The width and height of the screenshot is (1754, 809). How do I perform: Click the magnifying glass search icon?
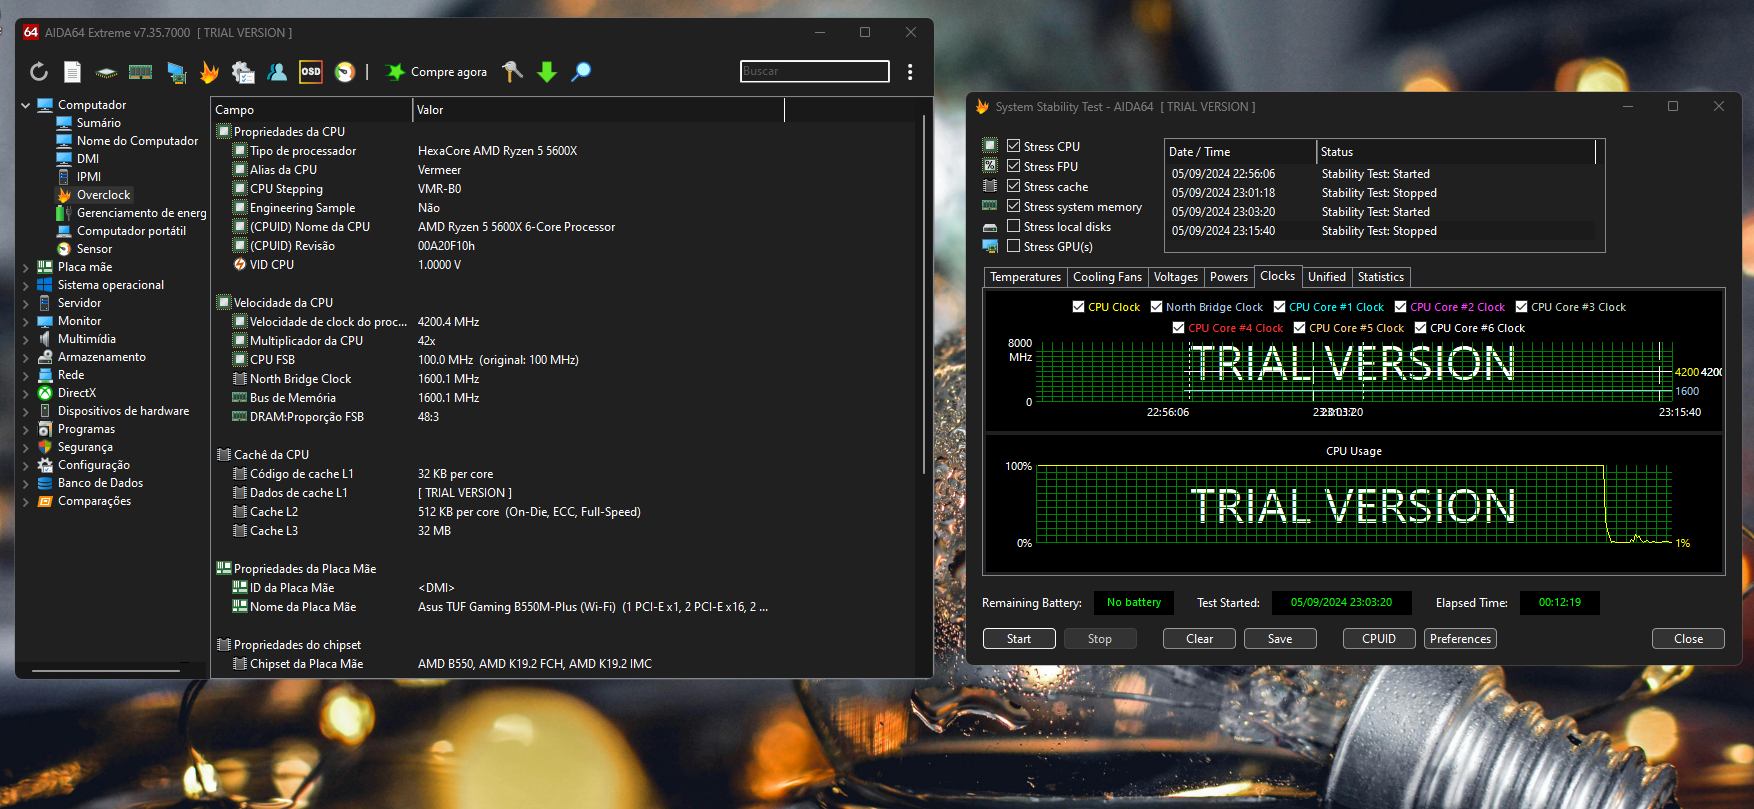[581, 72]
